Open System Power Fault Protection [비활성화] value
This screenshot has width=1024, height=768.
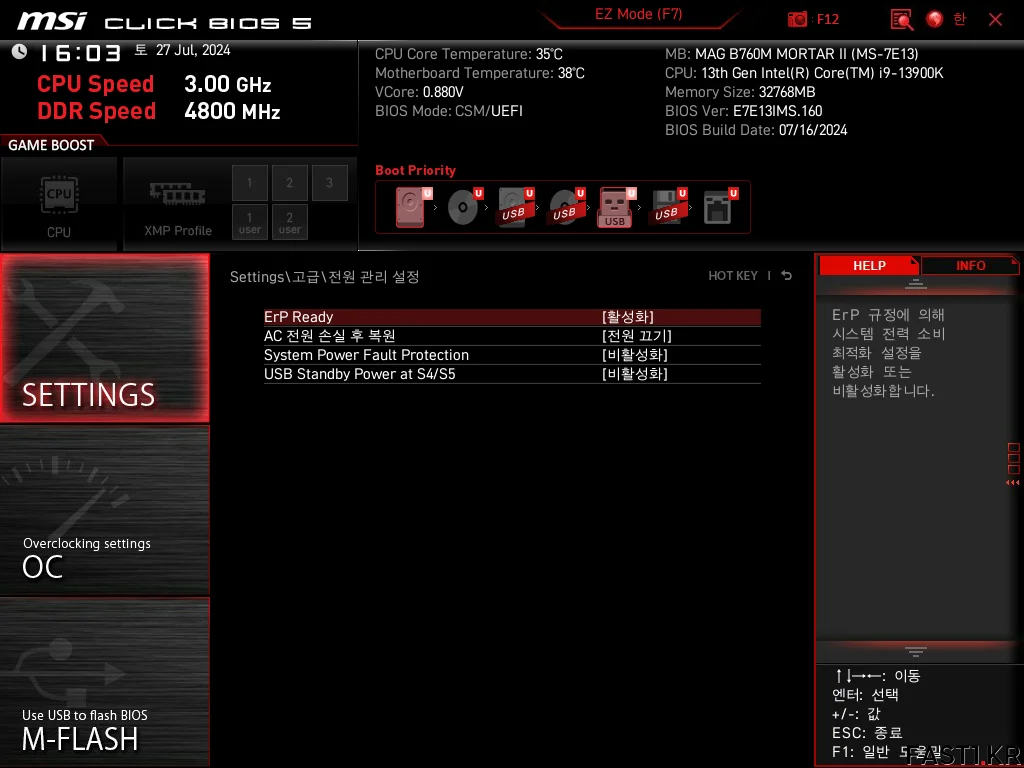pyautogui.click(x=635, y=355)
